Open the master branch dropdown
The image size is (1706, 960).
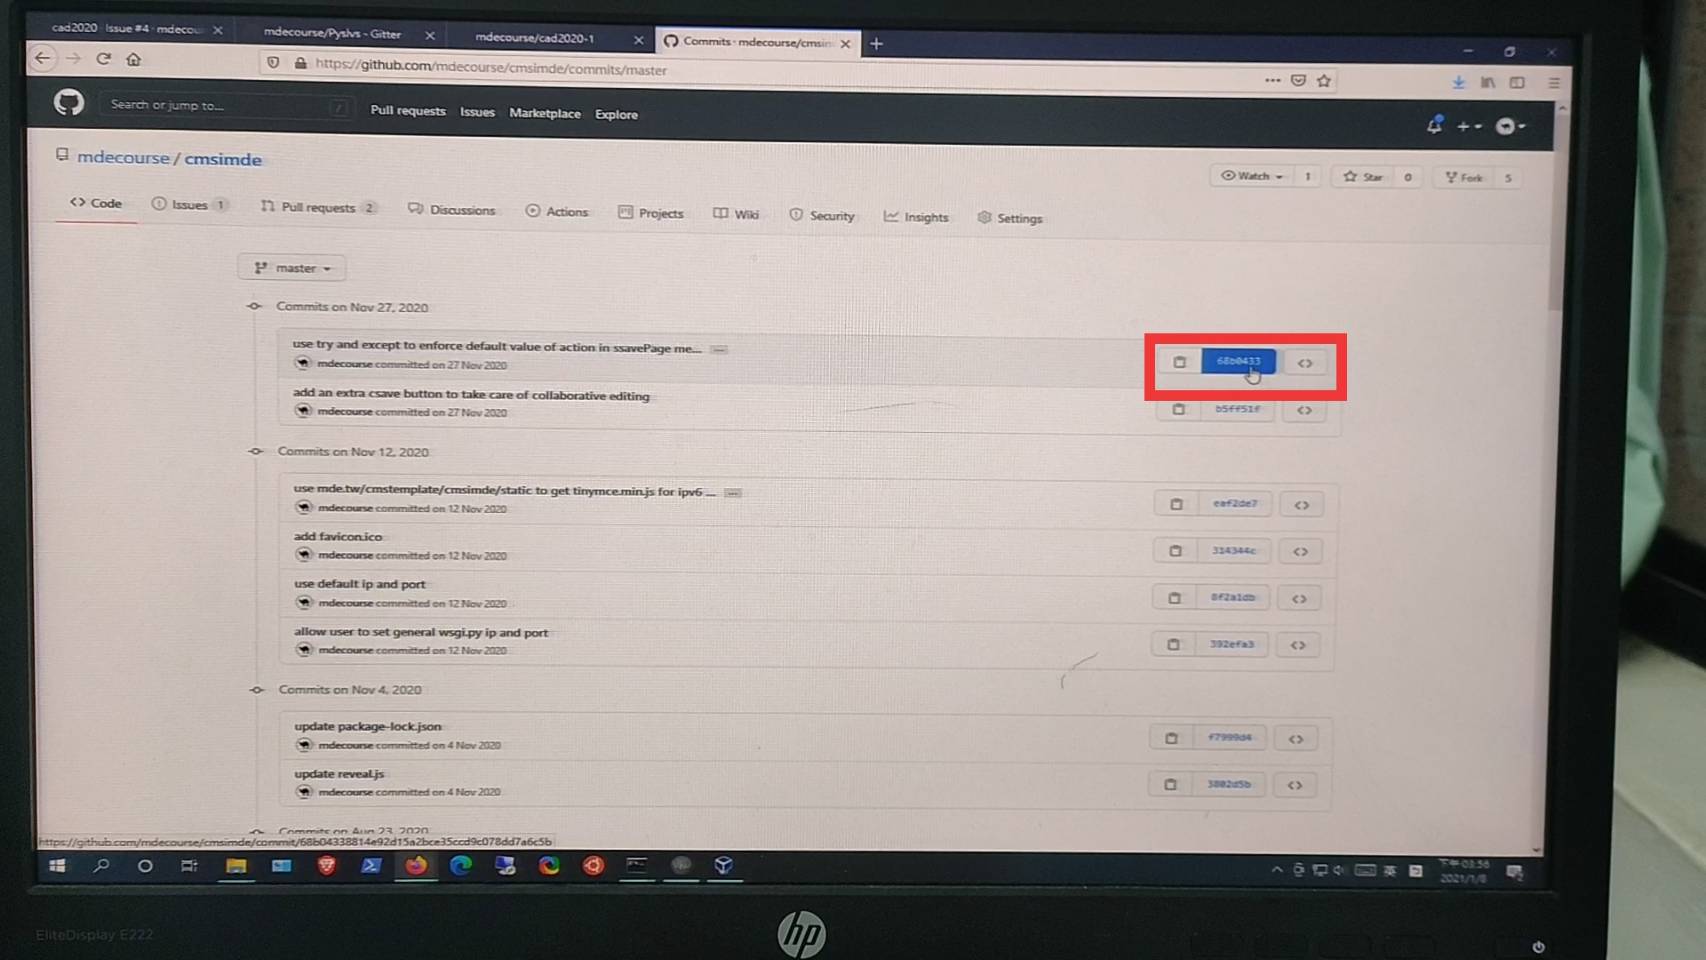coord(292,268)
